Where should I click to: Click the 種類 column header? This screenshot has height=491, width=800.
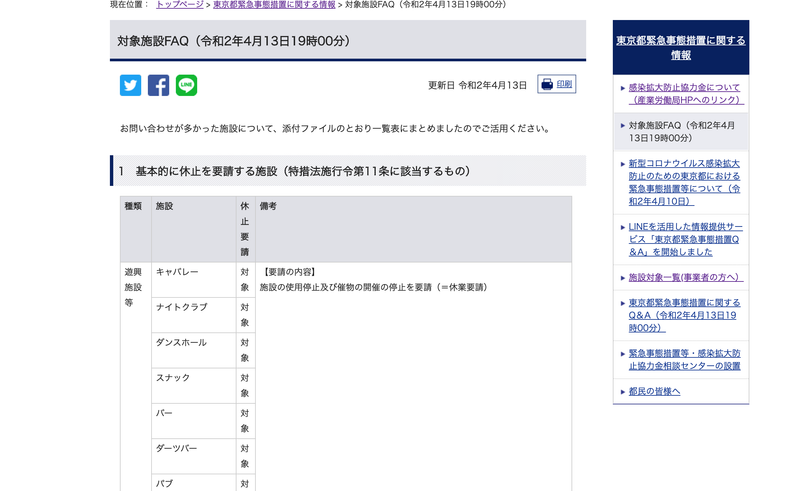click(x=136, y=229)
